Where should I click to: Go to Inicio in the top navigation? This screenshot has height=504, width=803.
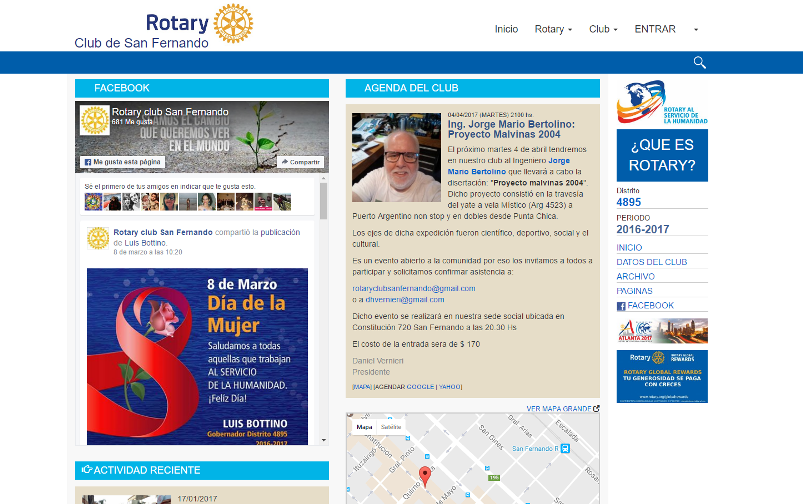(506, 29)
